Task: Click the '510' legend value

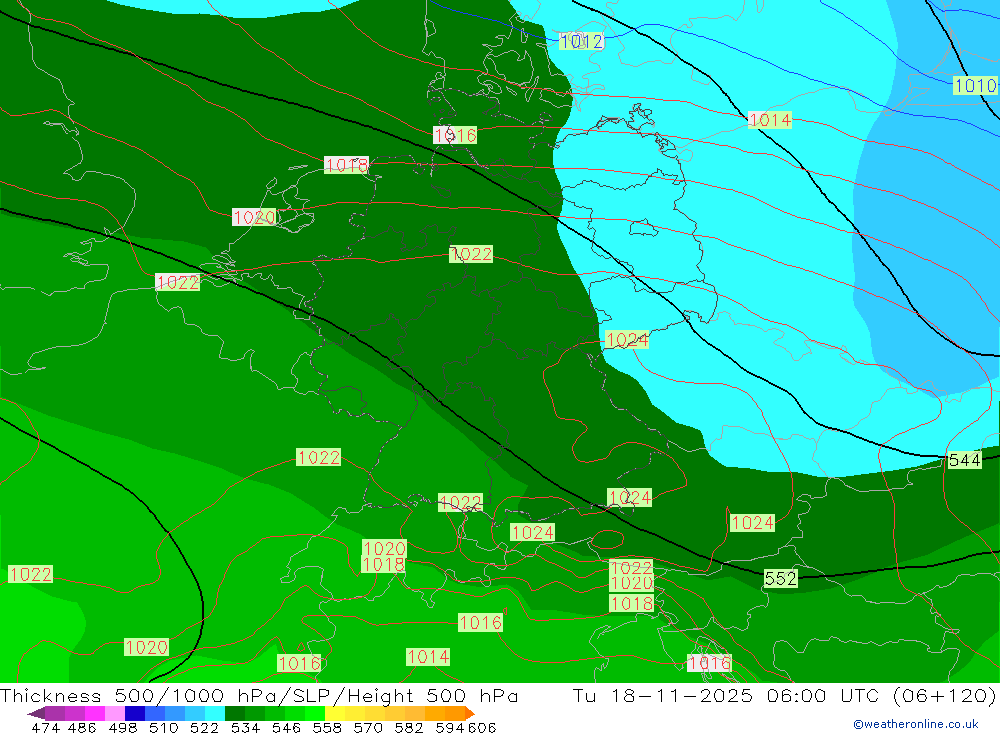Action: (x=163, y=727)
